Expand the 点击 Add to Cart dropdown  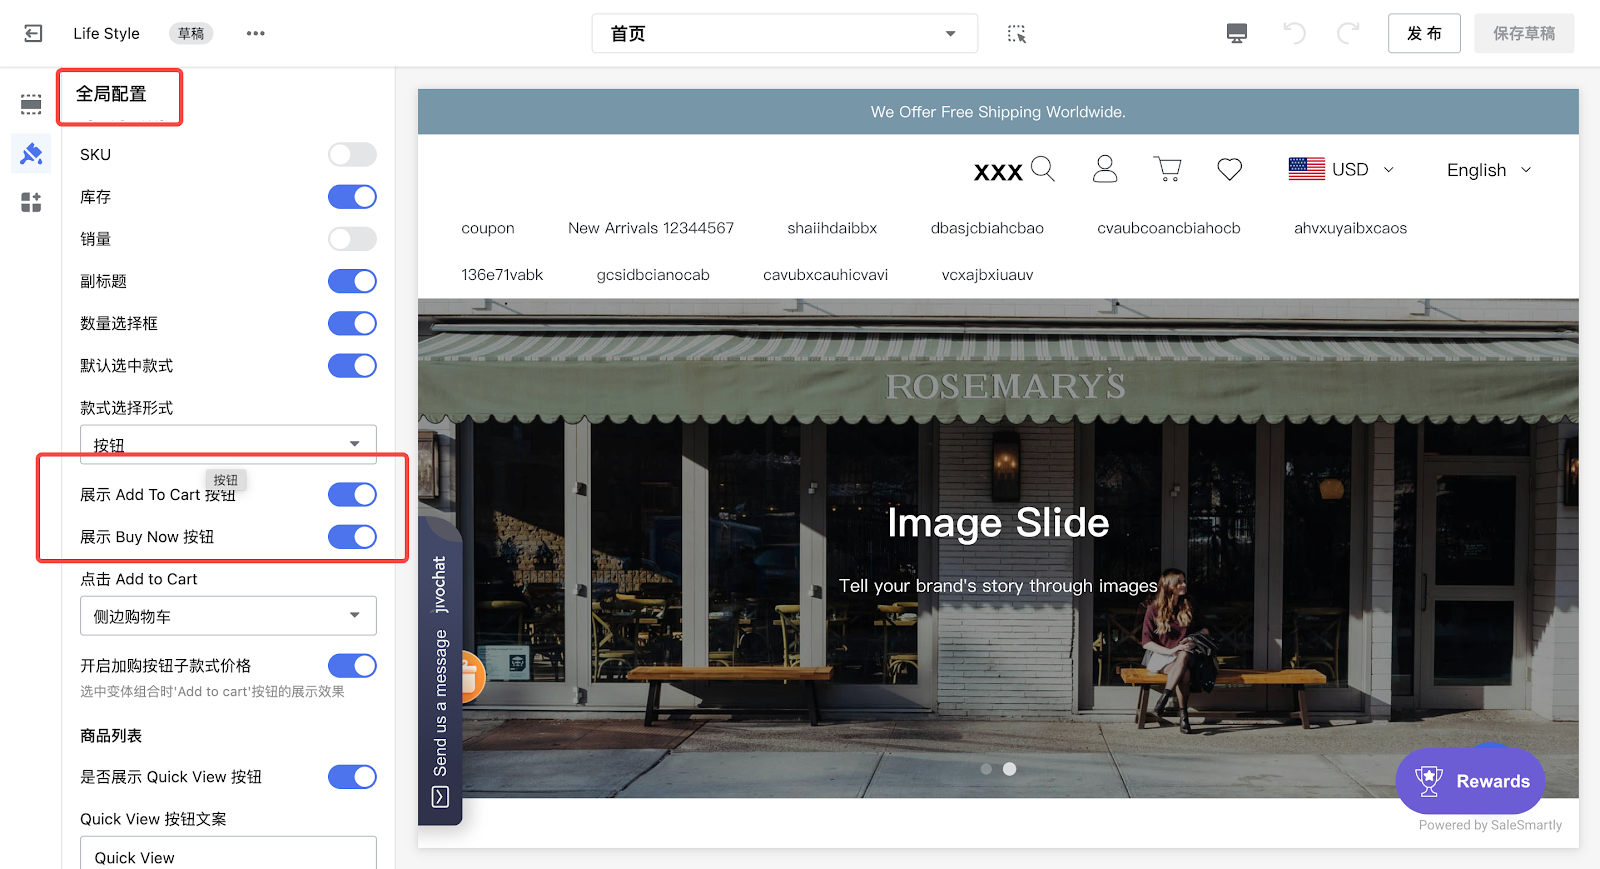coord(228,616)
